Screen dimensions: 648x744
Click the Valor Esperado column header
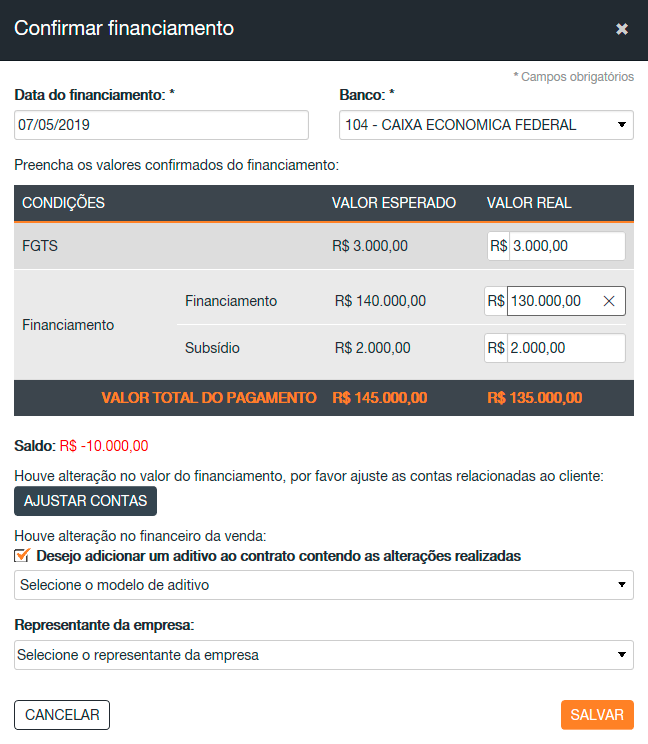pyautogui.click(x=394, y=203)
